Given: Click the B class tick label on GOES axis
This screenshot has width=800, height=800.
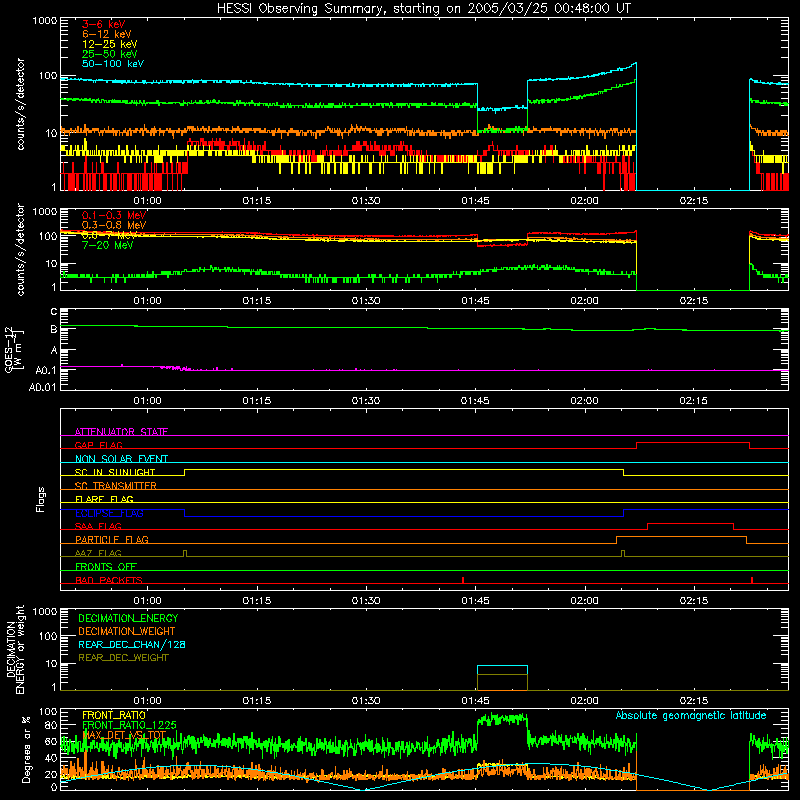Looking at the screenshot, I should click(54, 330).
